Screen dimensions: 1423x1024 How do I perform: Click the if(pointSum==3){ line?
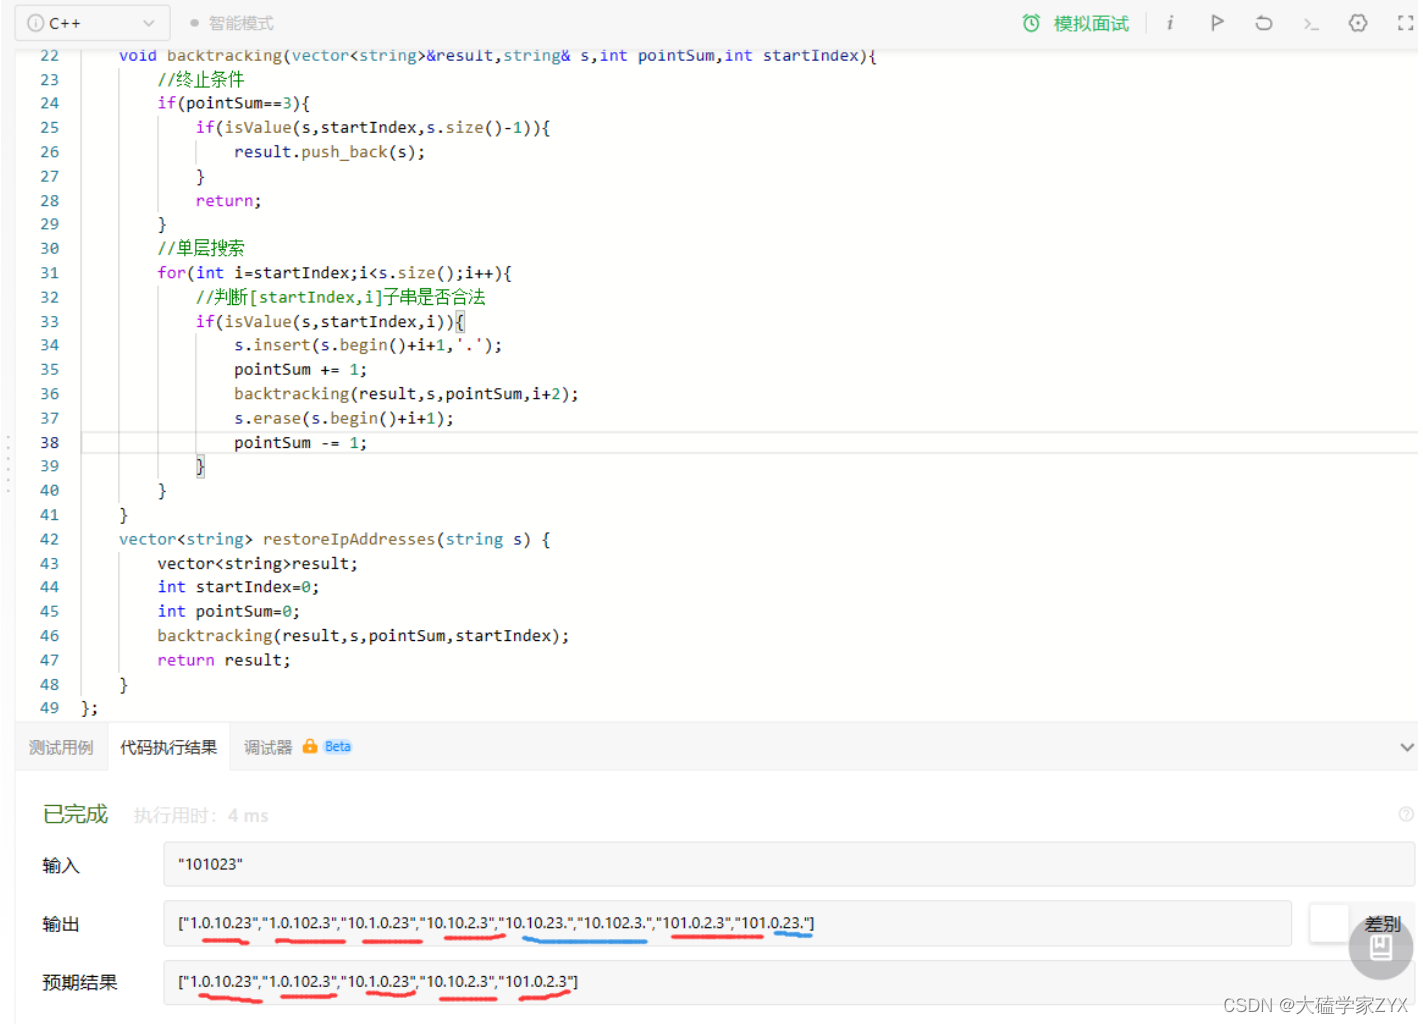tap(233, 103)
